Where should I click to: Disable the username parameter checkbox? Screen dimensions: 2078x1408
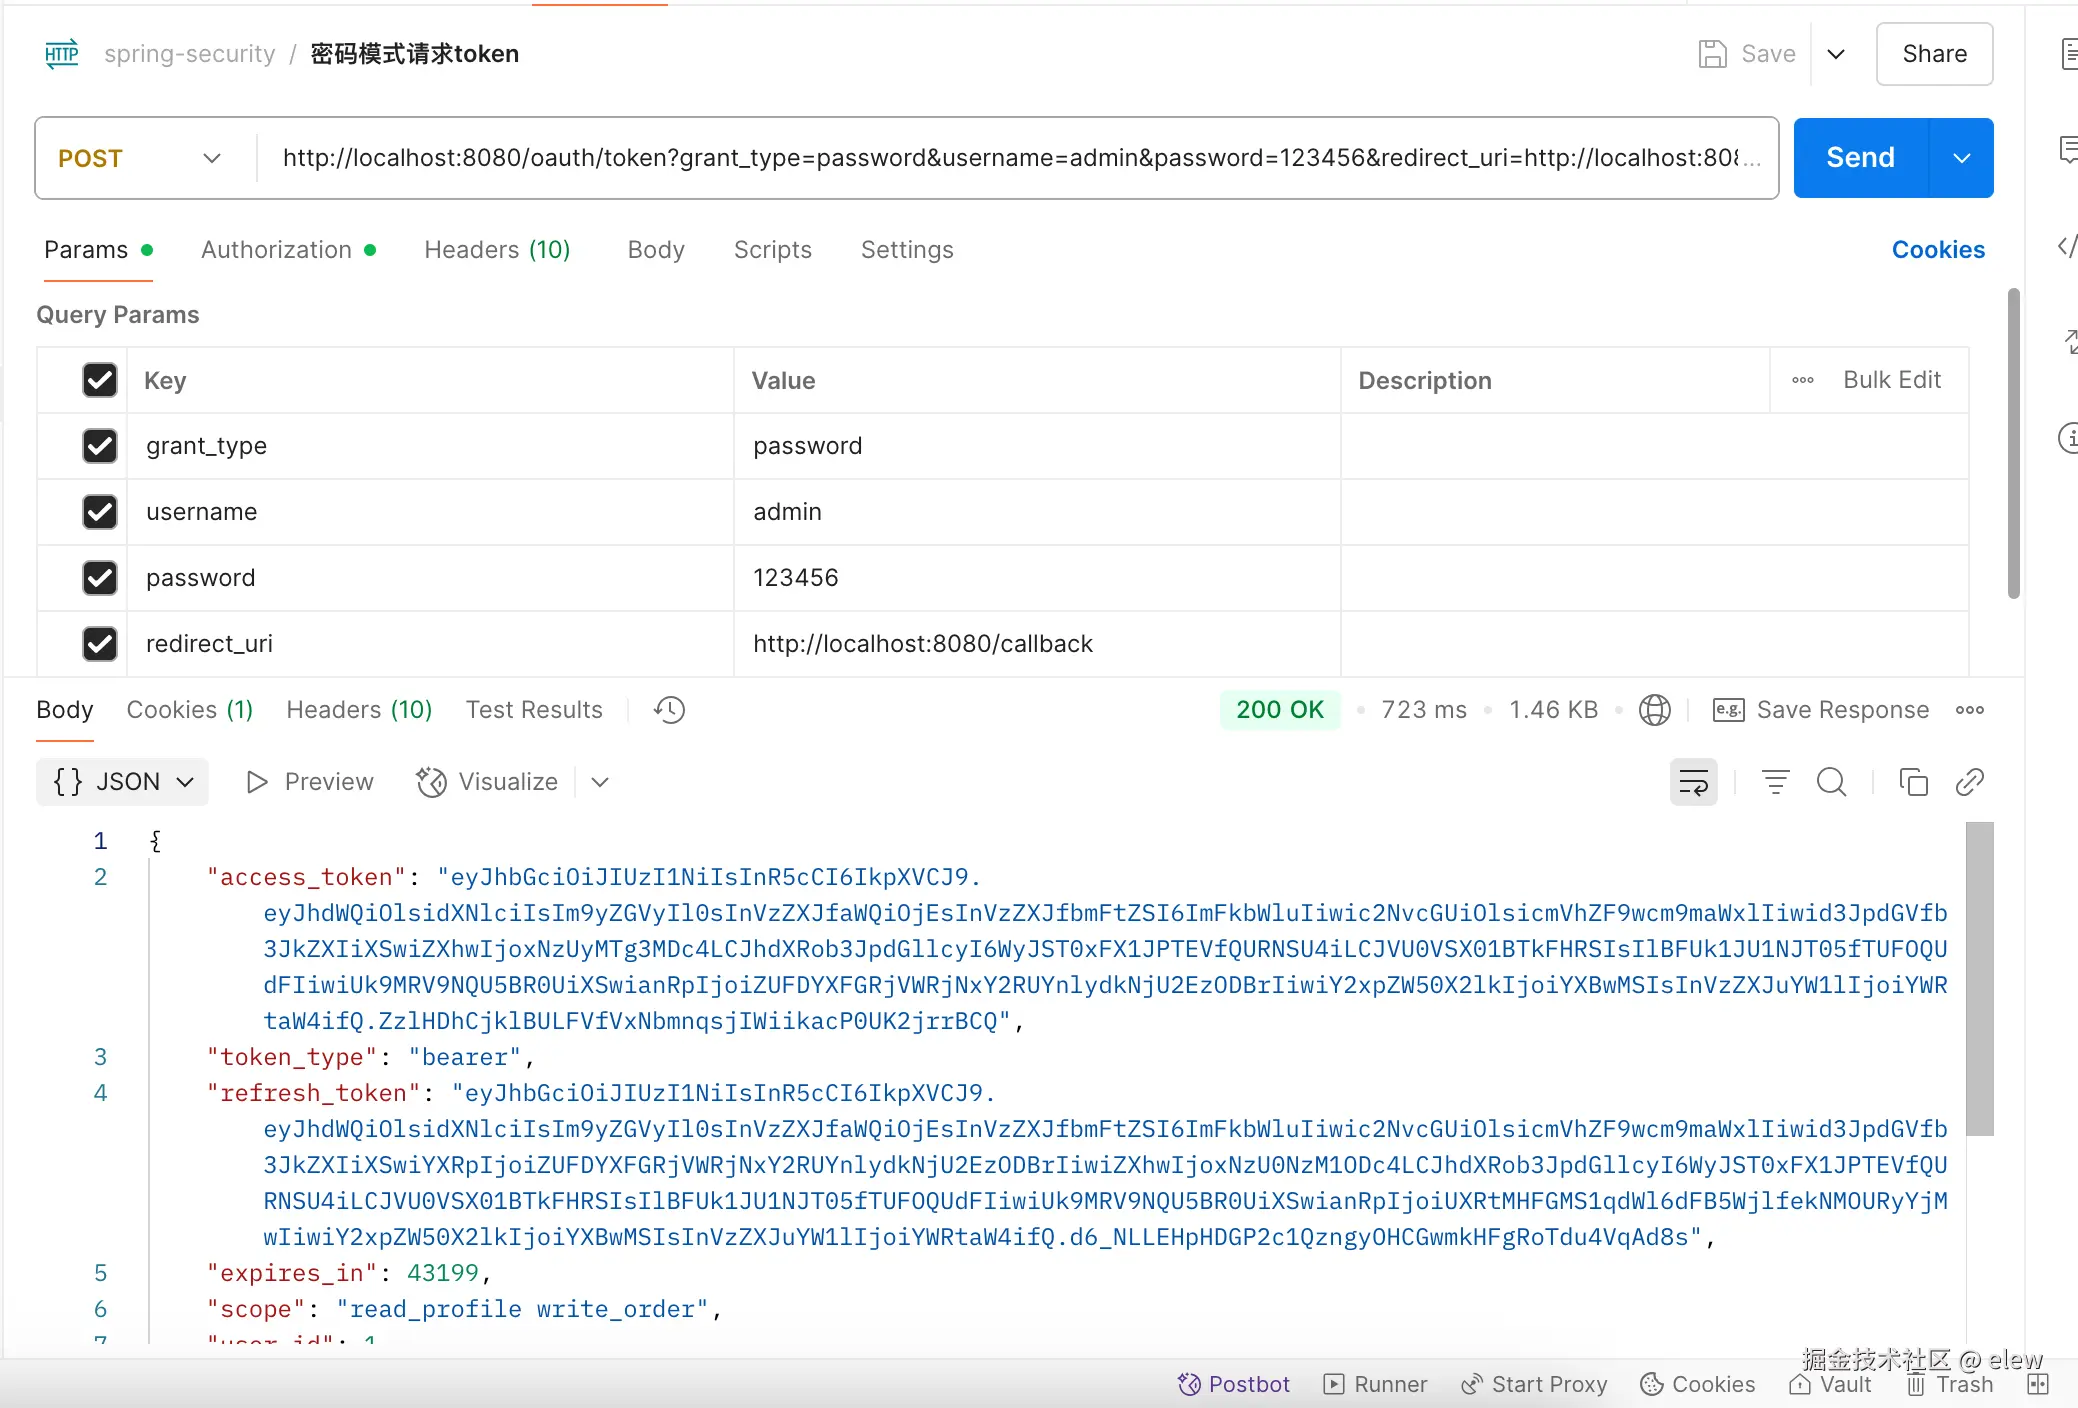100,512
